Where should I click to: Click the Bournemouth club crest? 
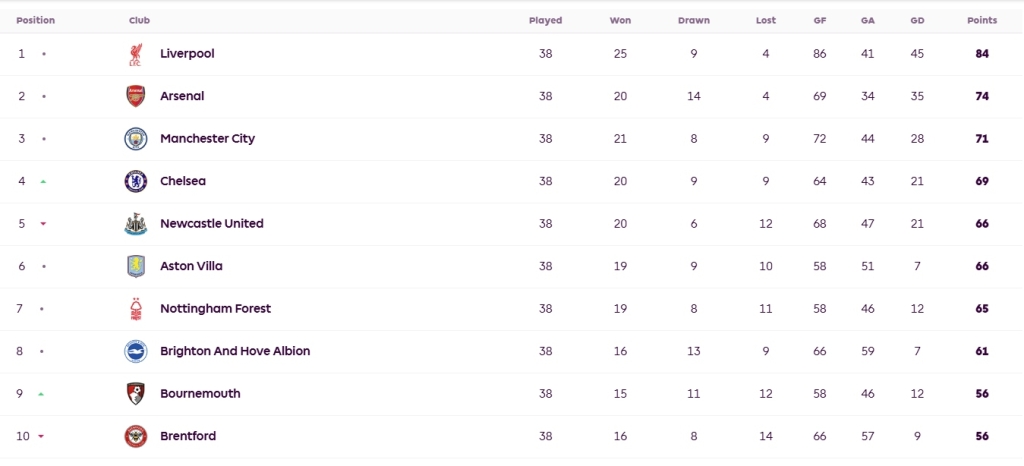click(136, 394)
